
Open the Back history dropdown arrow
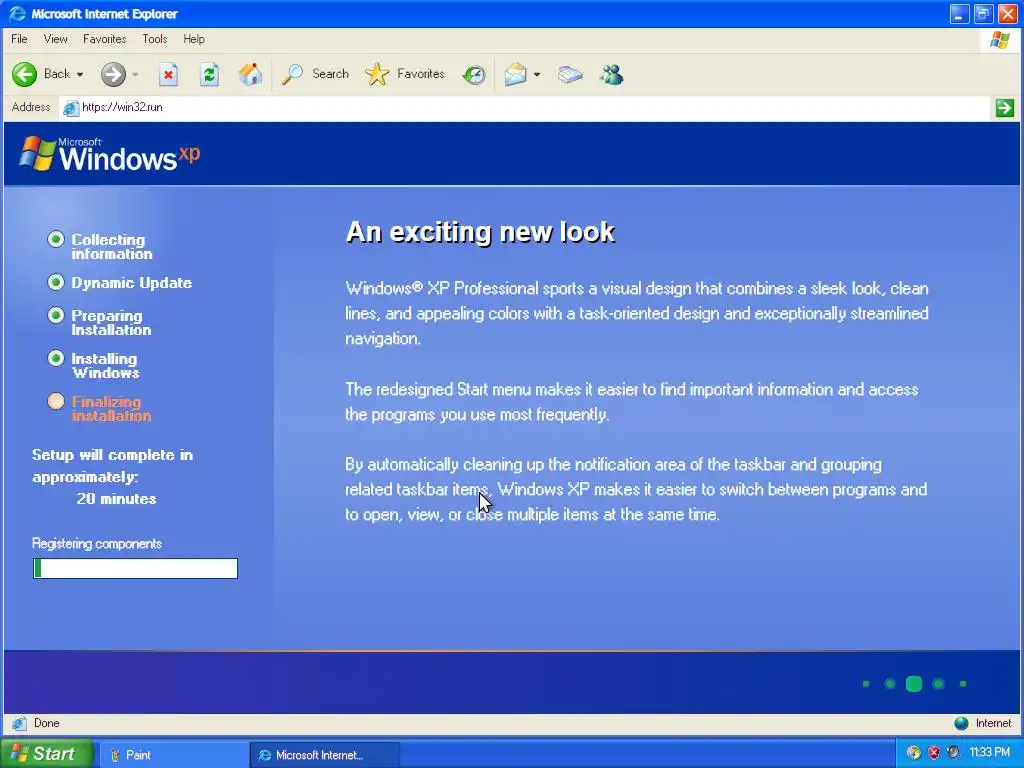click(x=80, y=75)
